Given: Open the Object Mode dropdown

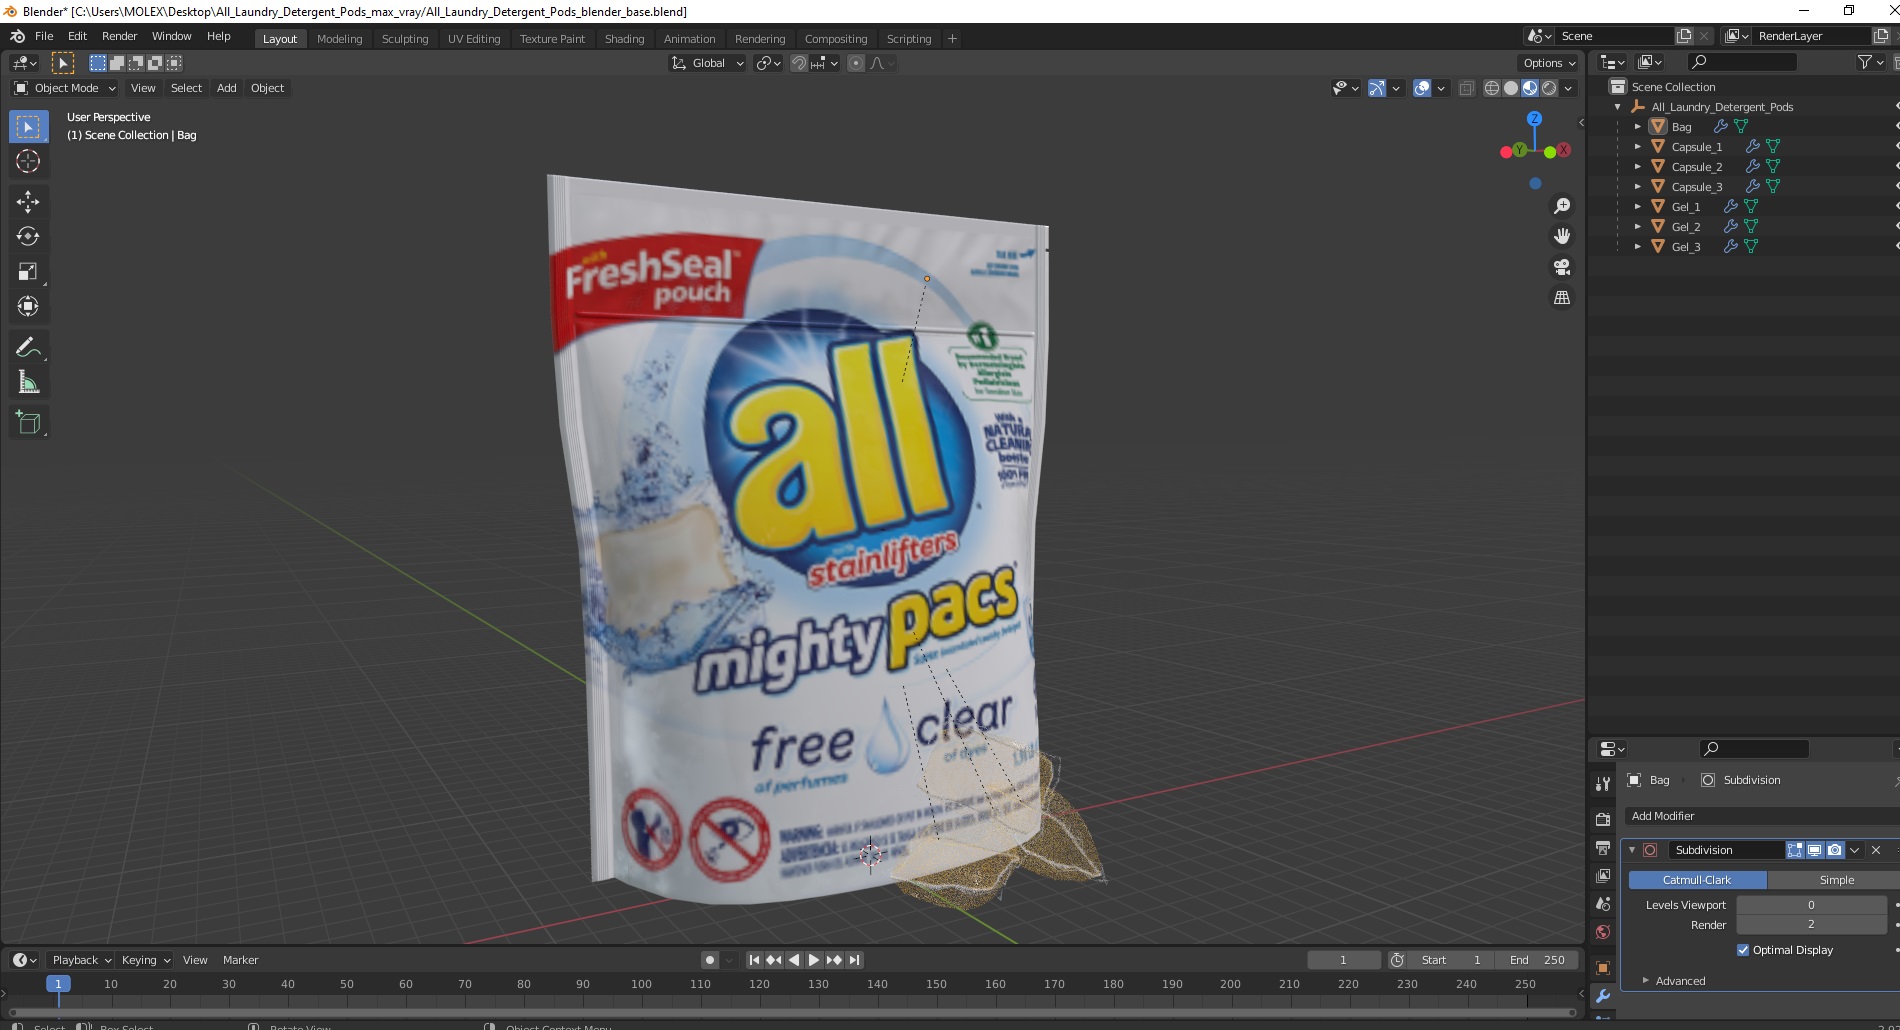Looking at the screenshot, I should point(65,88).
